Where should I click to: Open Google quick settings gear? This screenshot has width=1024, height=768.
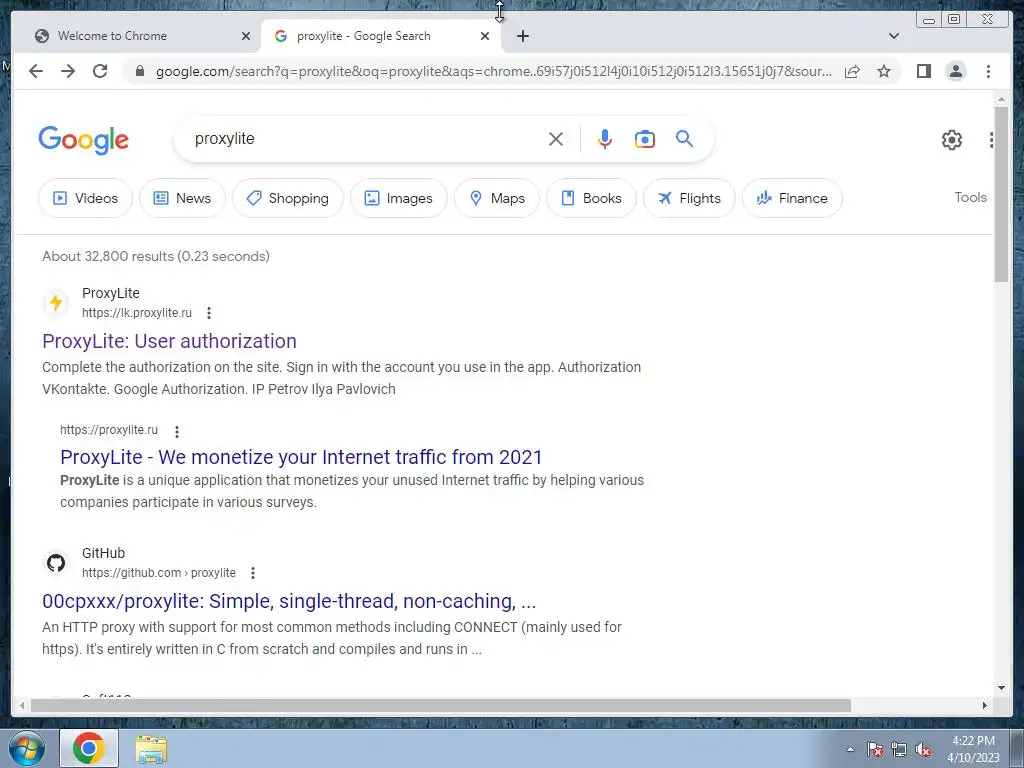[x=952, y=140]
